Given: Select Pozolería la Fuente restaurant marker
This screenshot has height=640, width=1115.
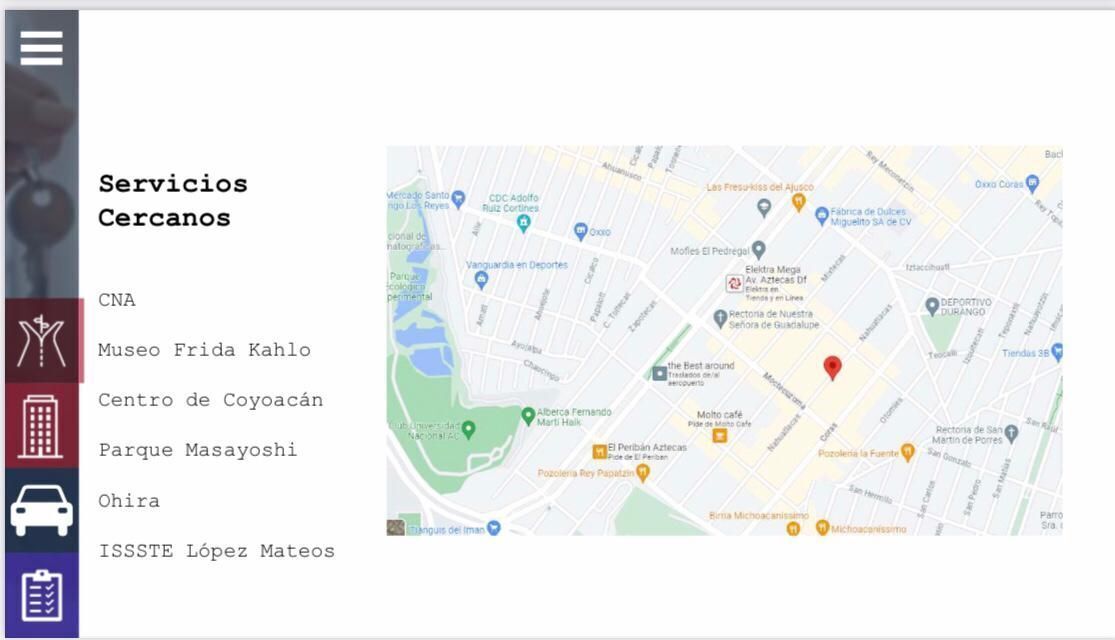Looking at the screenshot, I should click(x=907, y=452).
